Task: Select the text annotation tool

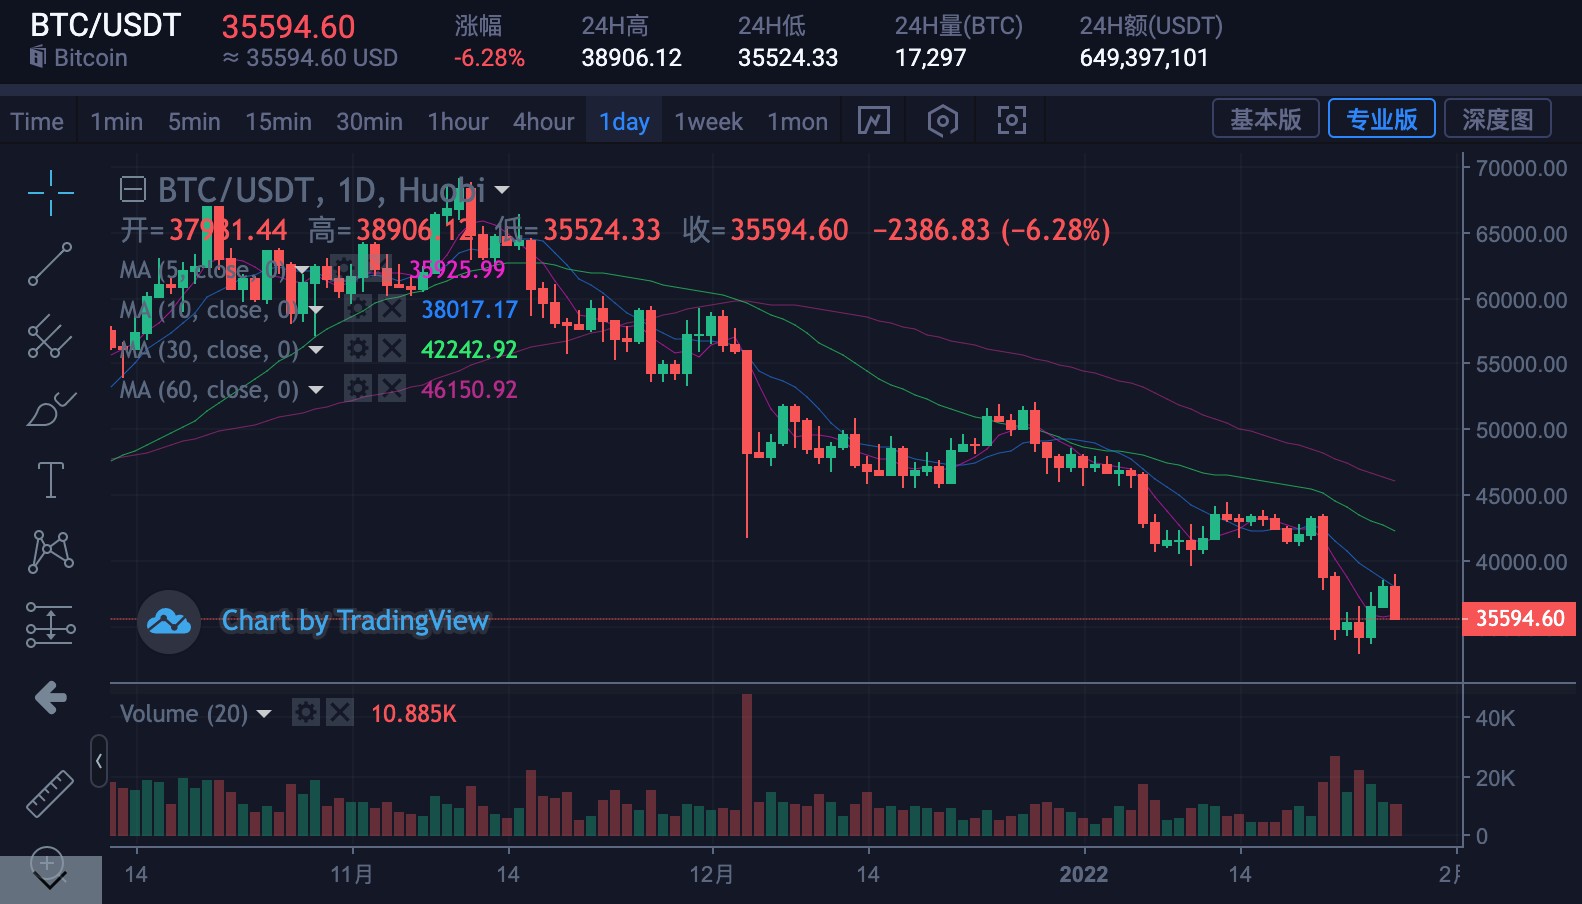Action: tap(50, 480)
